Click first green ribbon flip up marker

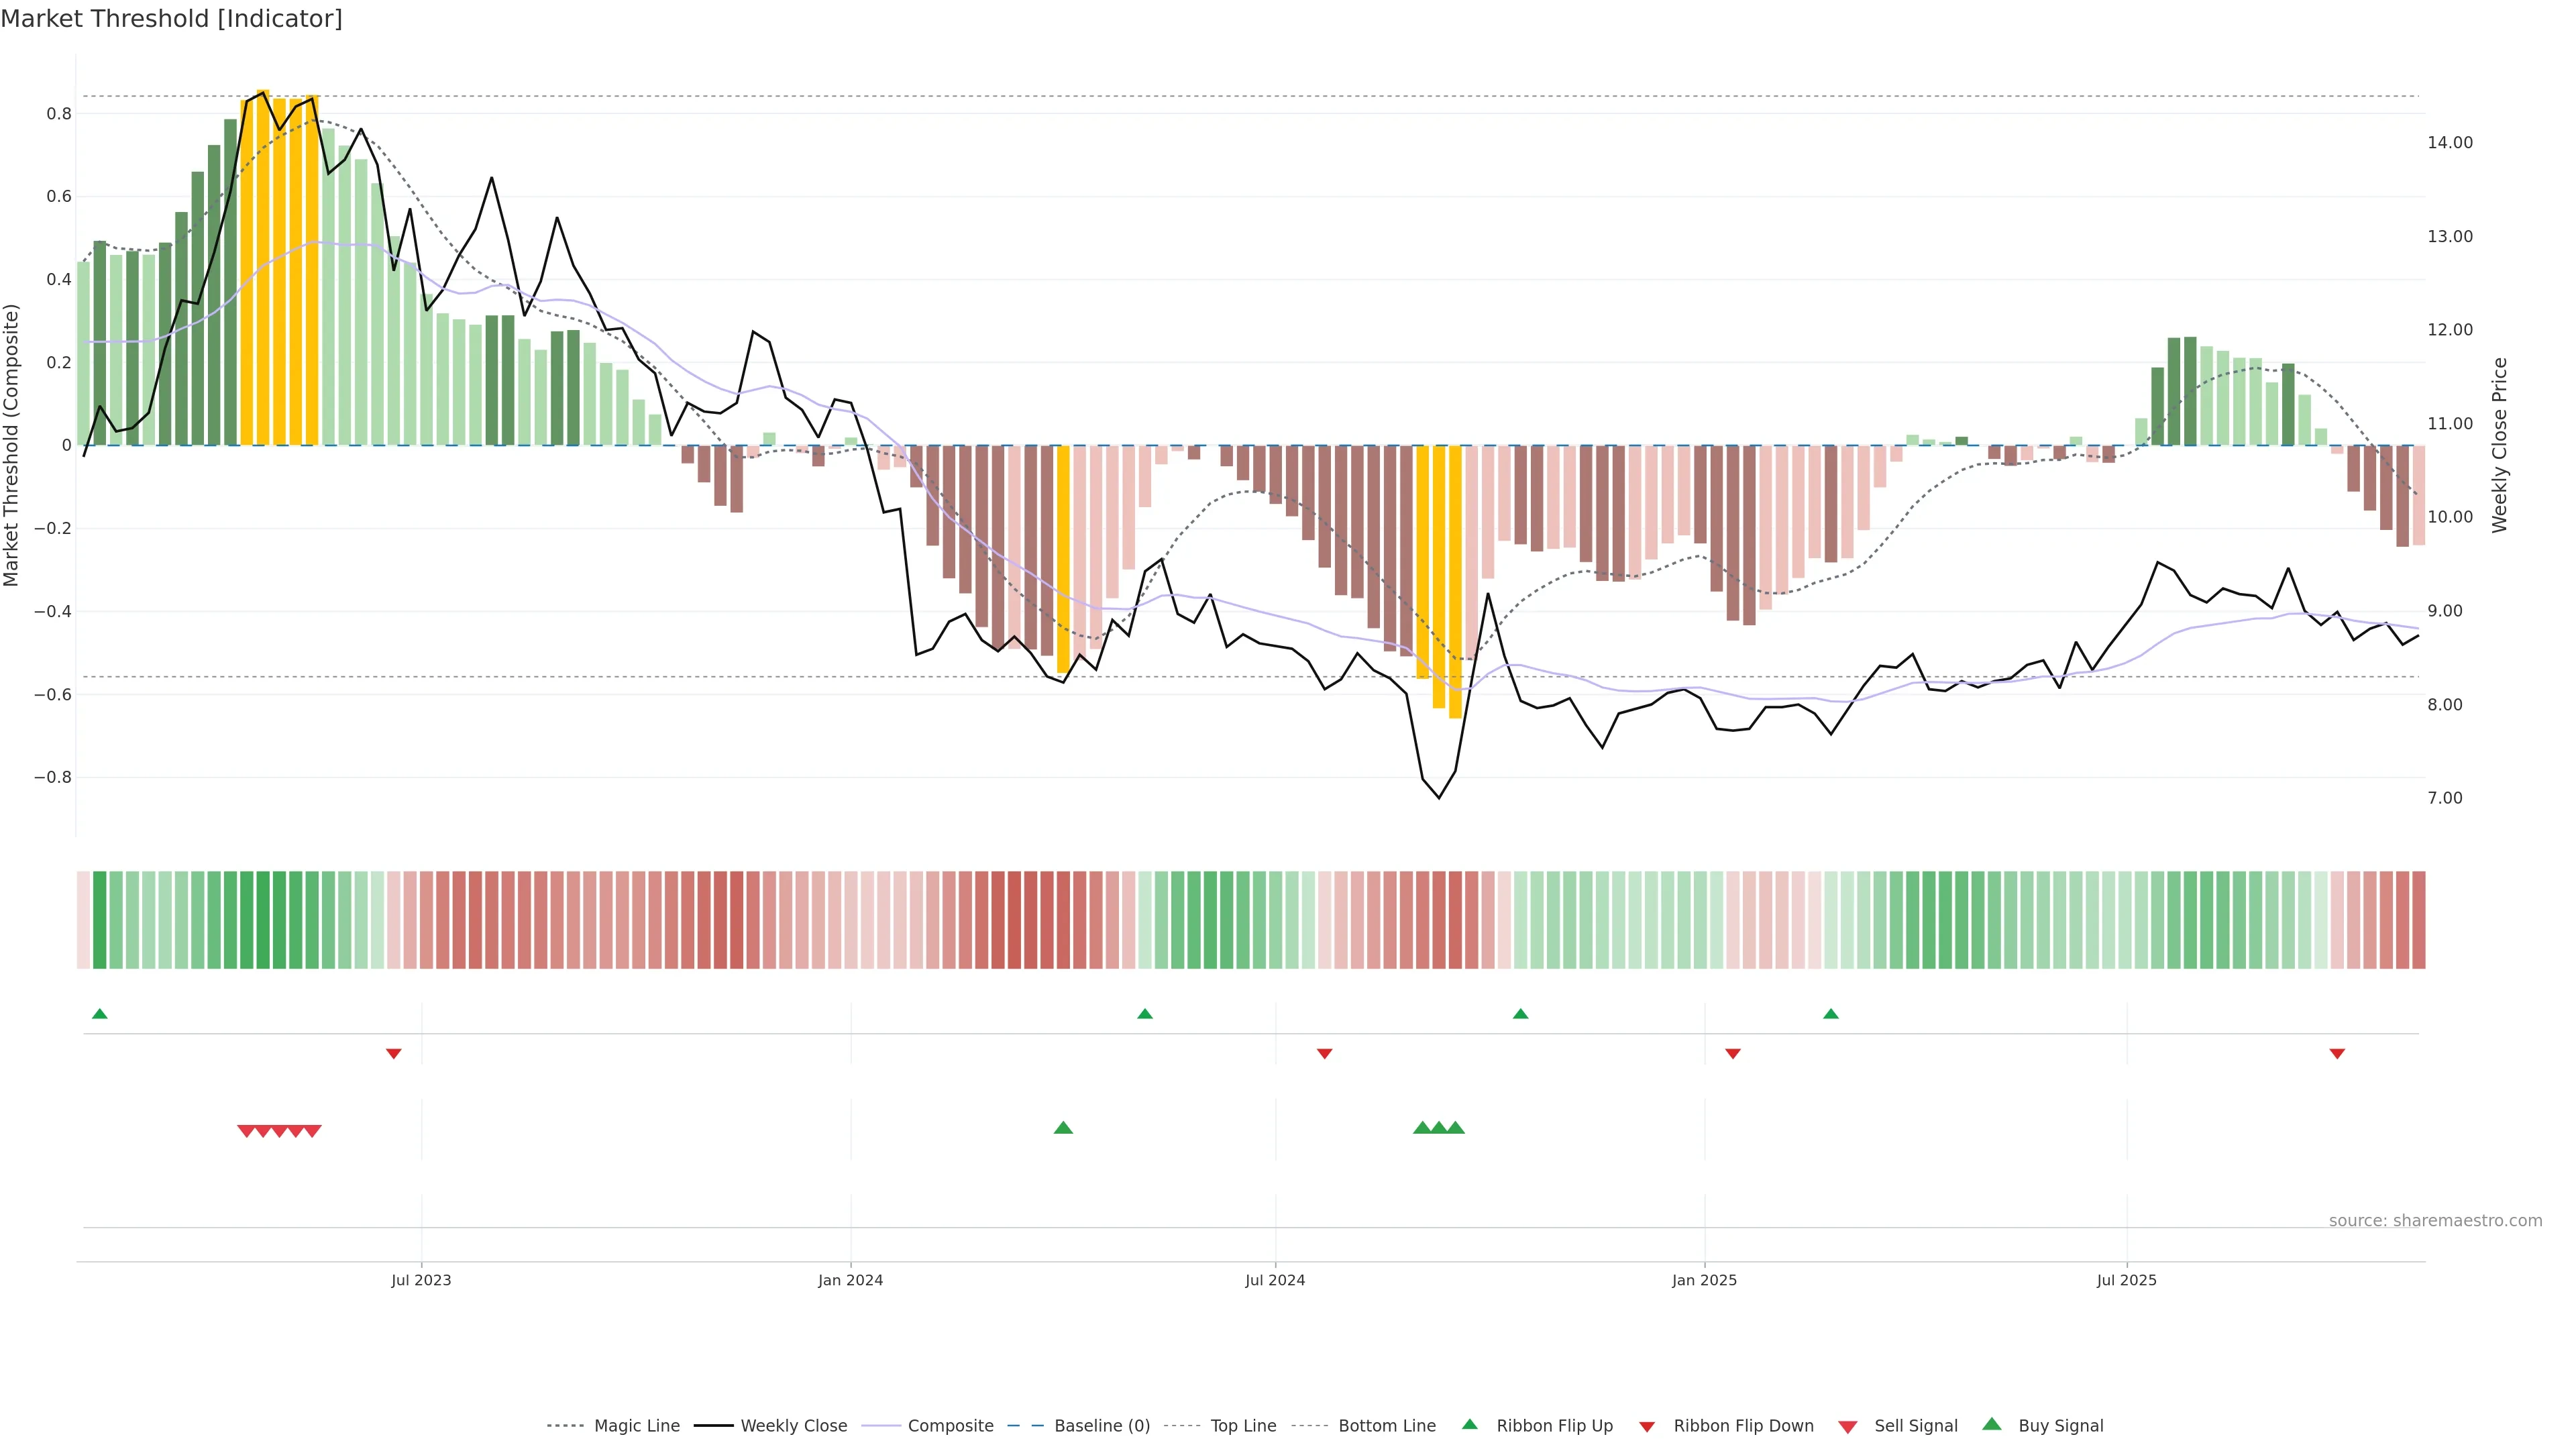pos(99,1014)
